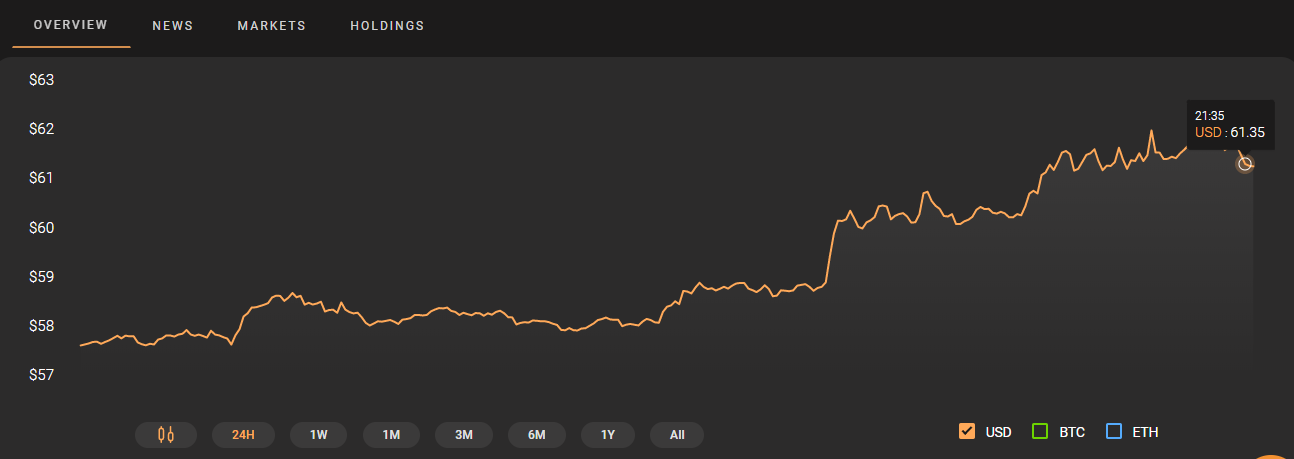Click the $63 axis label
The height and width of the screenshot is (459, 1294).
(41, 80)
